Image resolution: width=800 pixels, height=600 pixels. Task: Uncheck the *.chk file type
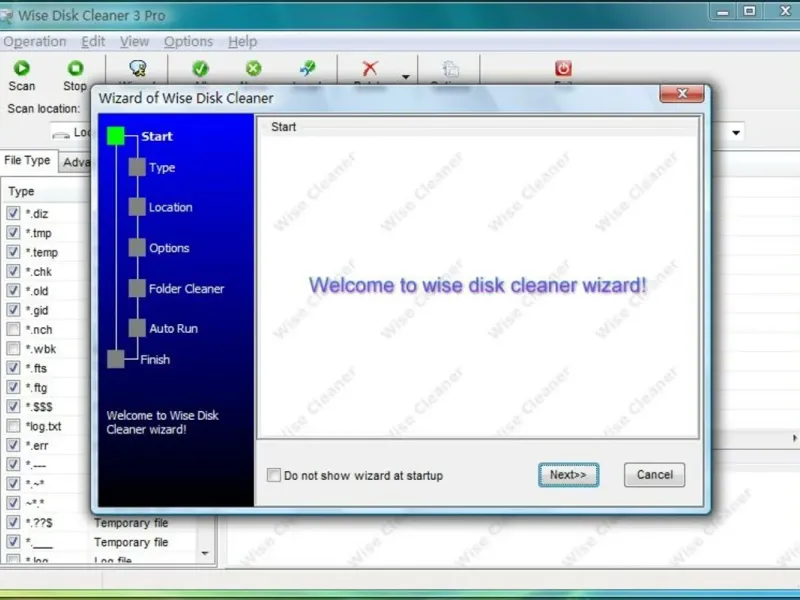click(x=13, y=271)
